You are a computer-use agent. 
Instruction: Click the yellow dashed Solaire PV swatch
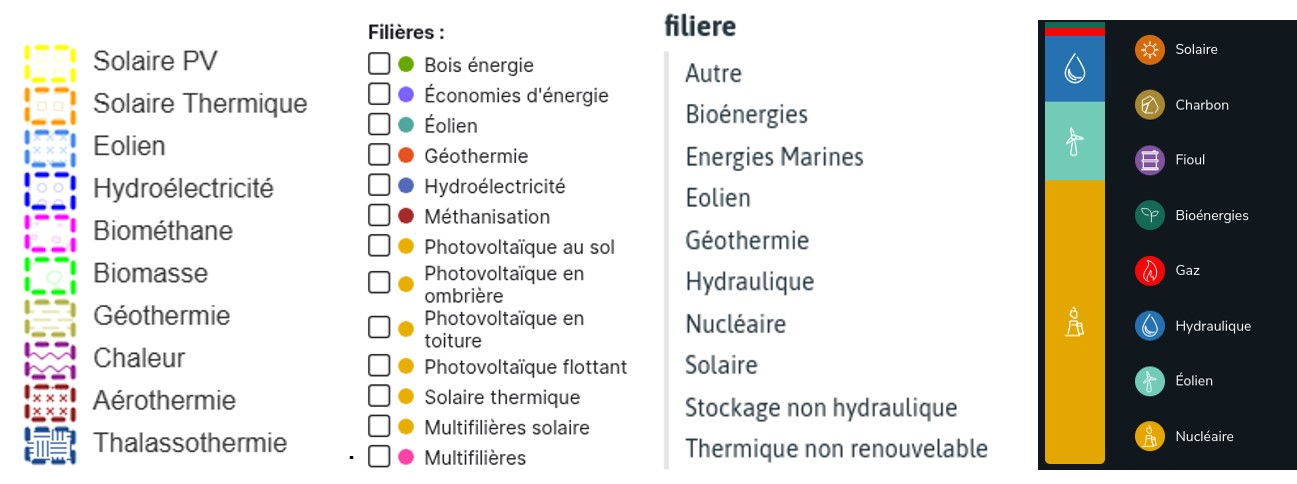point(50,63)
